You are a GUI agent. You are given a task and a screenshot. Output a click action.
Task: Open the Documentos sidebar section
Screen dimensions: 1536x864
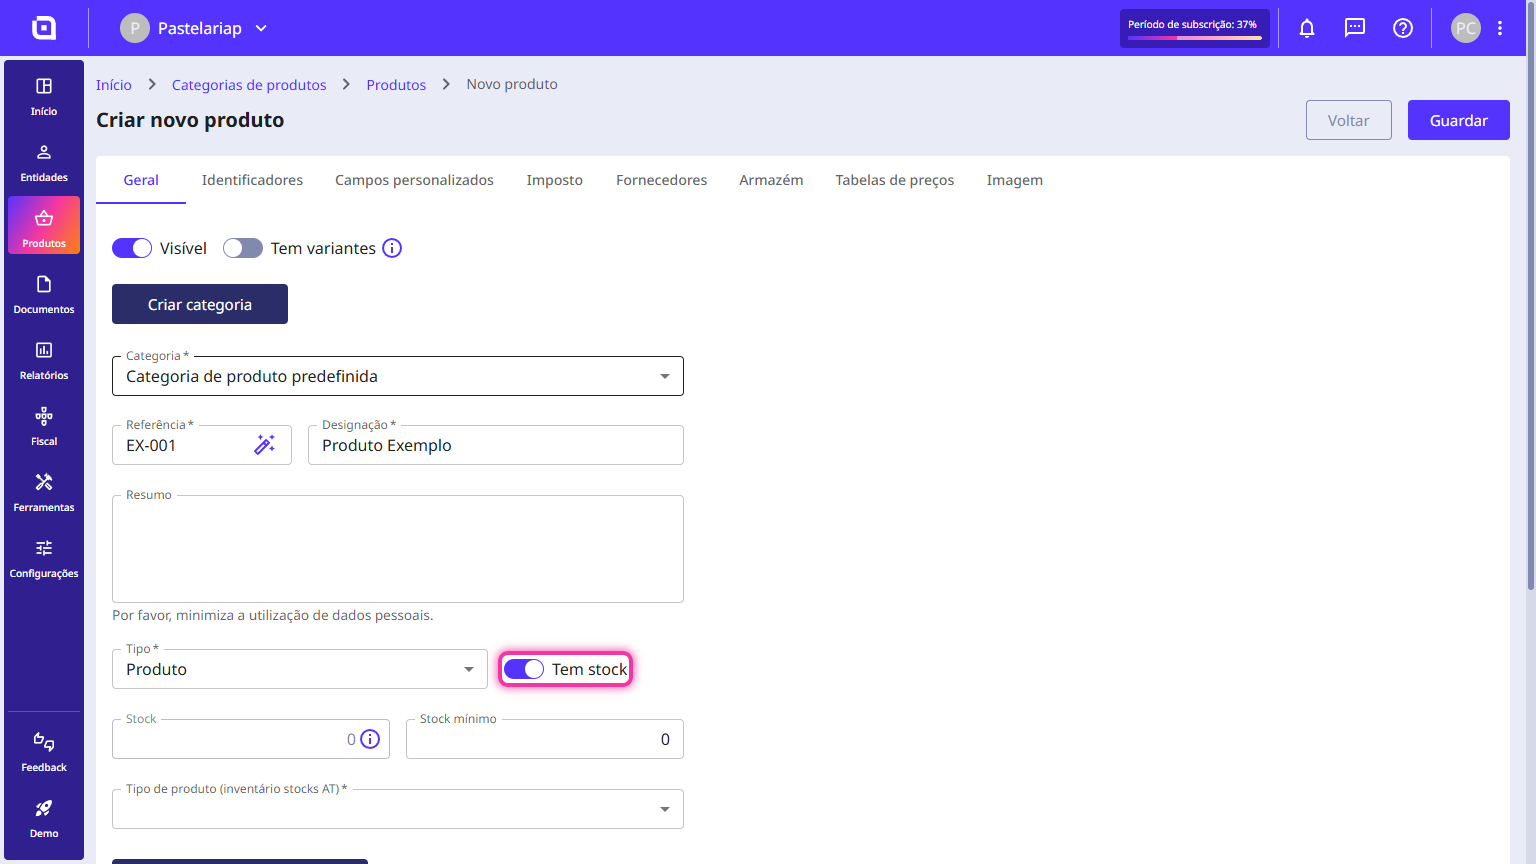(44, 294)
